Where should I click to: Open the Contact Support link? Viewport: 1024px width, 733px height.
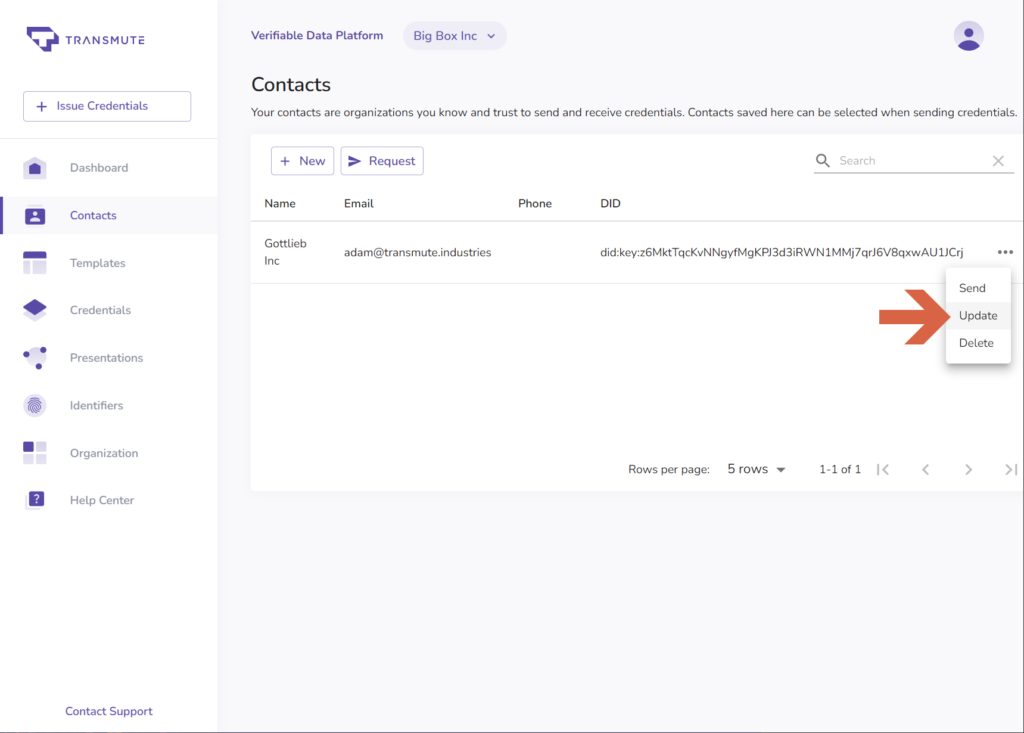[x=108, y=711]
